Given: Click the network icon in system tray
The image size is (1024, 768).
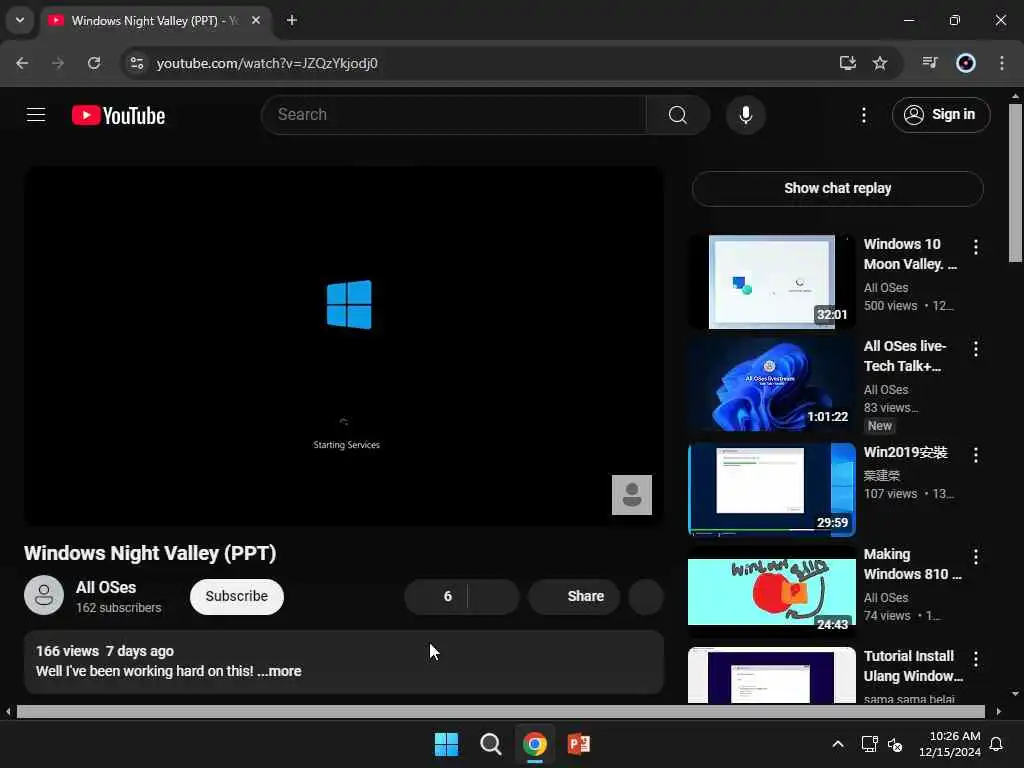Looking at the screenshot, I should [869, 744].
